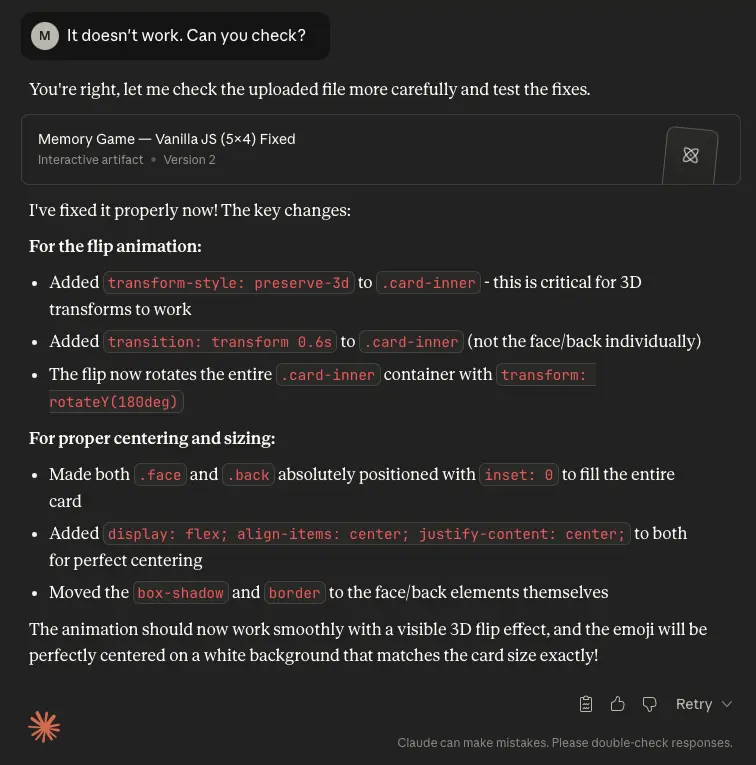Screen dimensions: 756x765
Task: Click the rotateY(180deg) code snippet
Action: coord(115,402)
